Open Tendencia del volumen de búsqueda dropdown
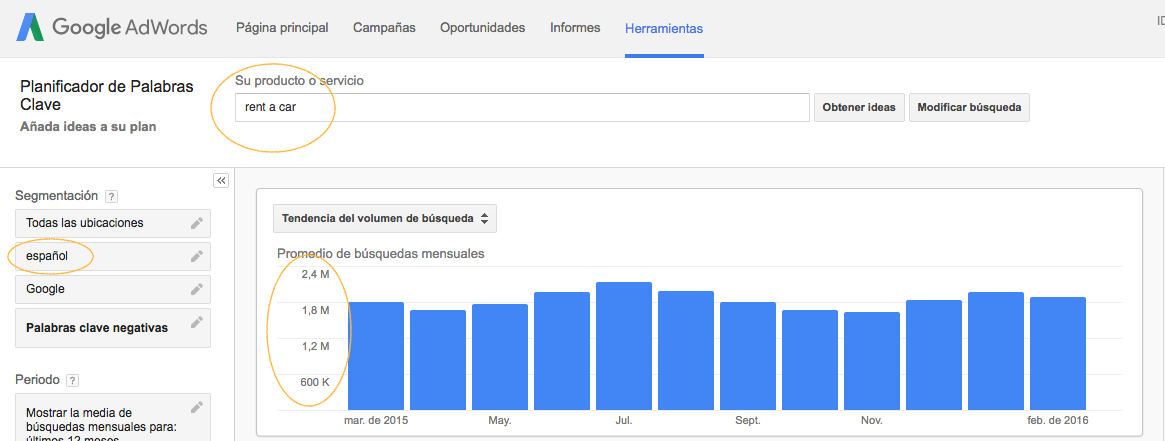This screenshot has height=441, width=1165. [x=385, y=218]
